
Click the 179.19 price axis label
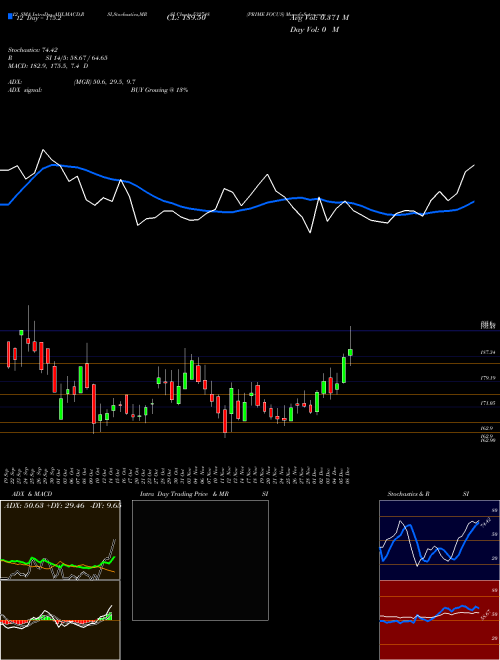coord(487,378)
